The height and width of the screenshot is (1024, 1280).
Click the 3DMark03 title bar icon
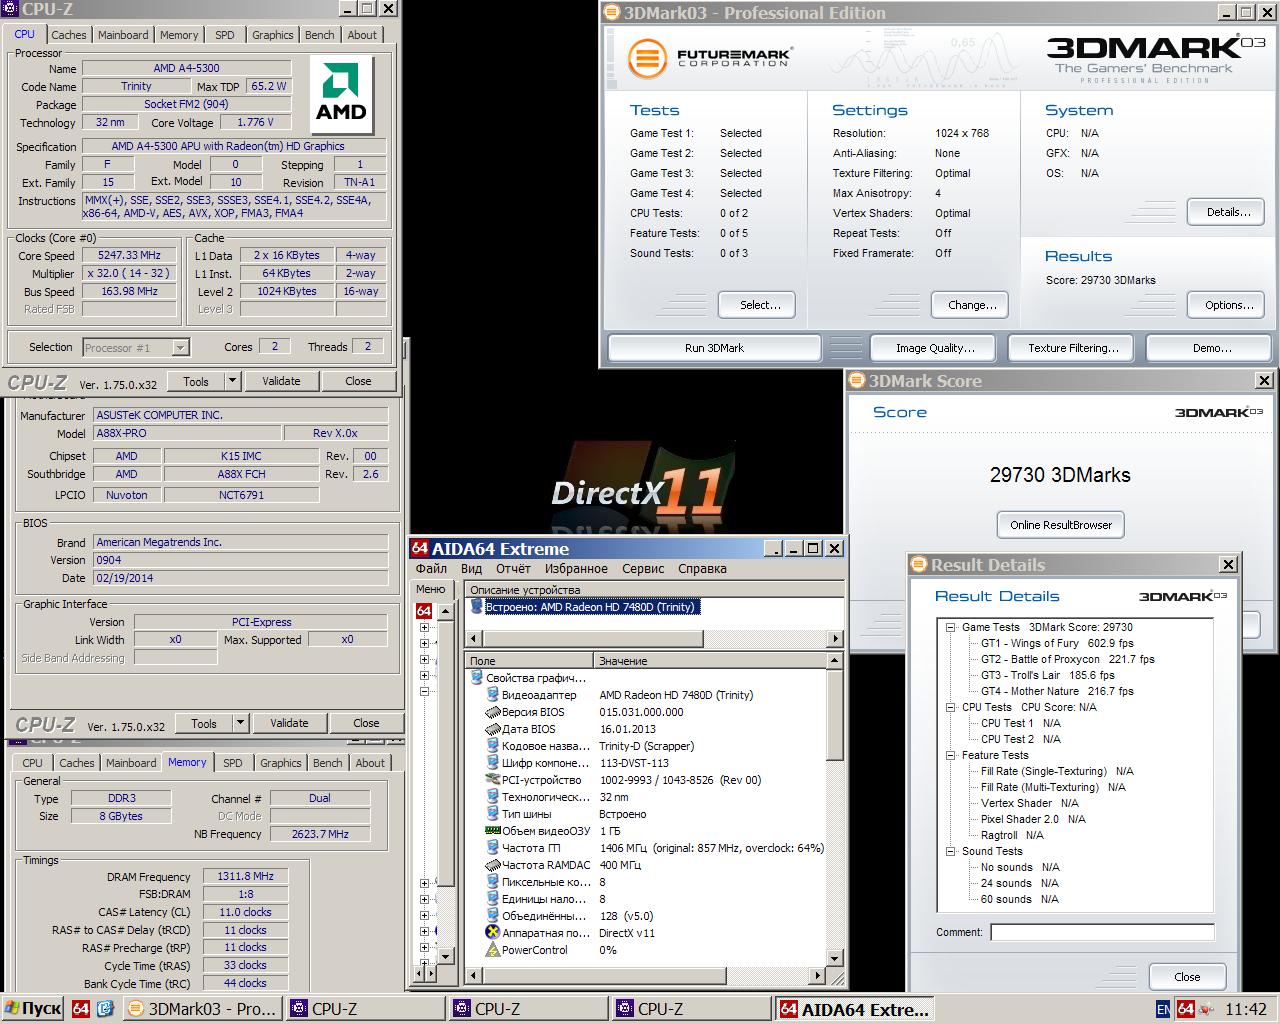[612, 13]
